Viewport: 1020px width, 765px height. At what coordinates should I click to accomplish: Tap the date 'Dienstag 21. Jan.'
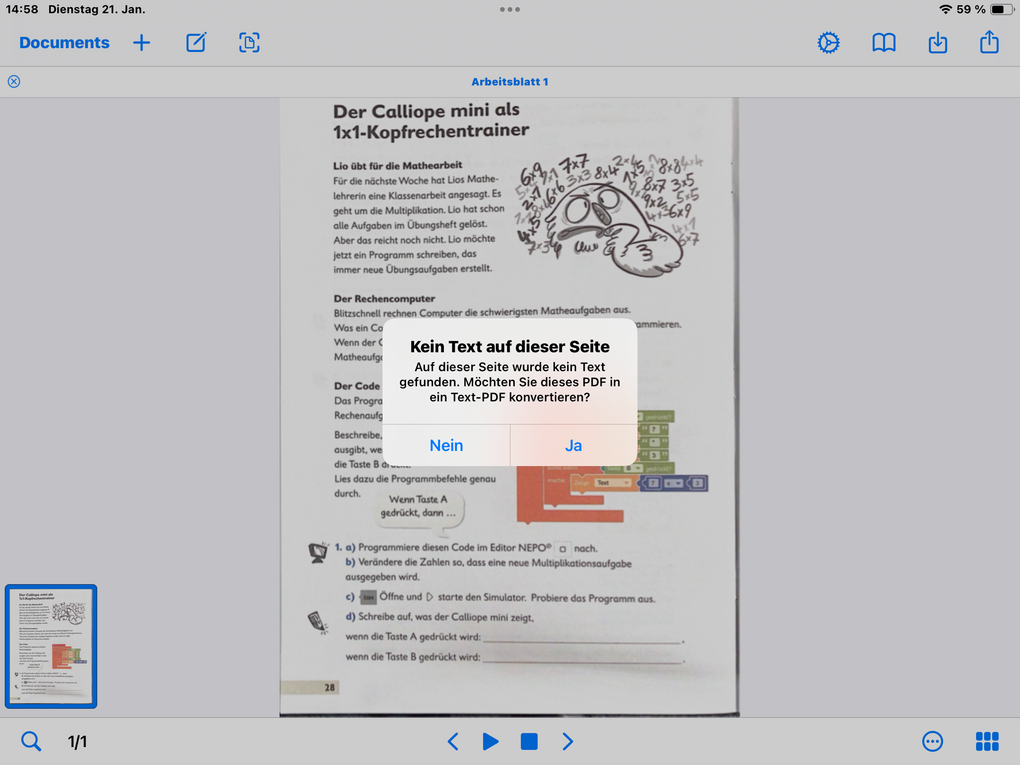coord(97,9)
